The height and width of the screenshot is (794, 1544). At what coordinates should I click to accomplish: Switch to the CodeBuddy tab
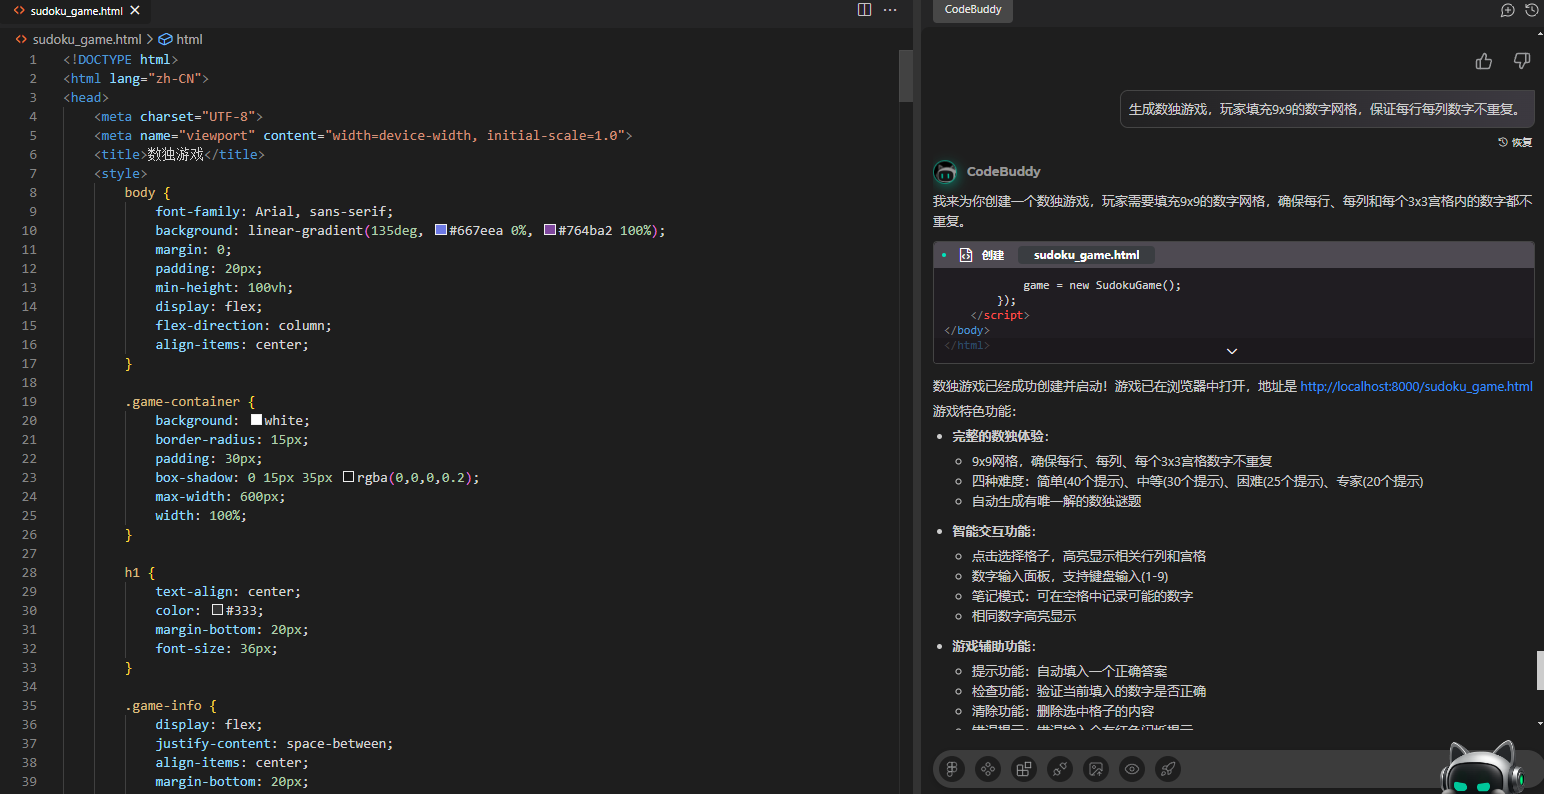click(x=971, y=11)
